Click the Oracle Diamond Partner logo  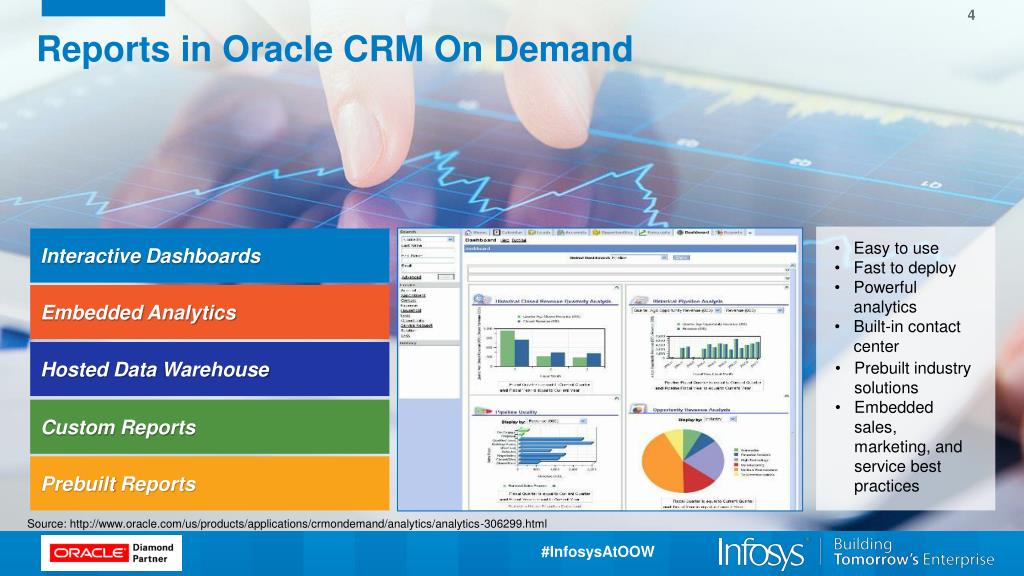click(x=111, y=553)
